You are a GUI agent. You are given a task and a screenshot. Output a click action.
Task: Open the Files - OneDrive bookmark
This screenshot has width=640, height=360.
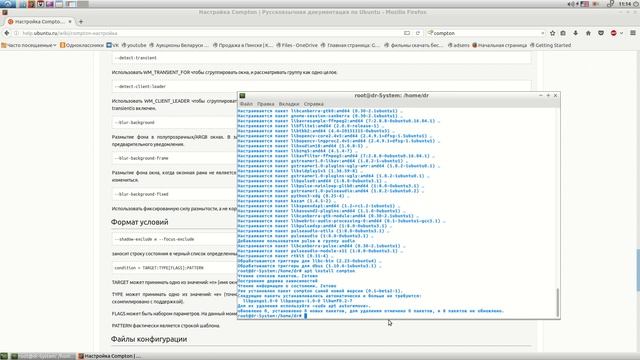coord(297,45)
